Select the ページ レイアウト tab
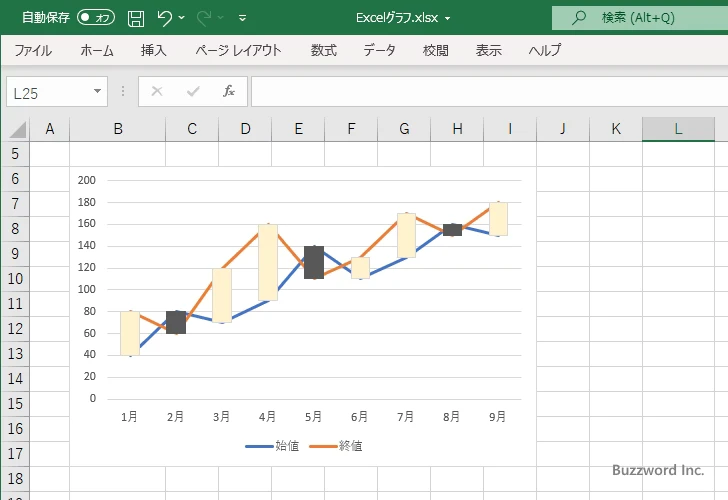Viewport: 728px width, 500px height. [238, 50]
